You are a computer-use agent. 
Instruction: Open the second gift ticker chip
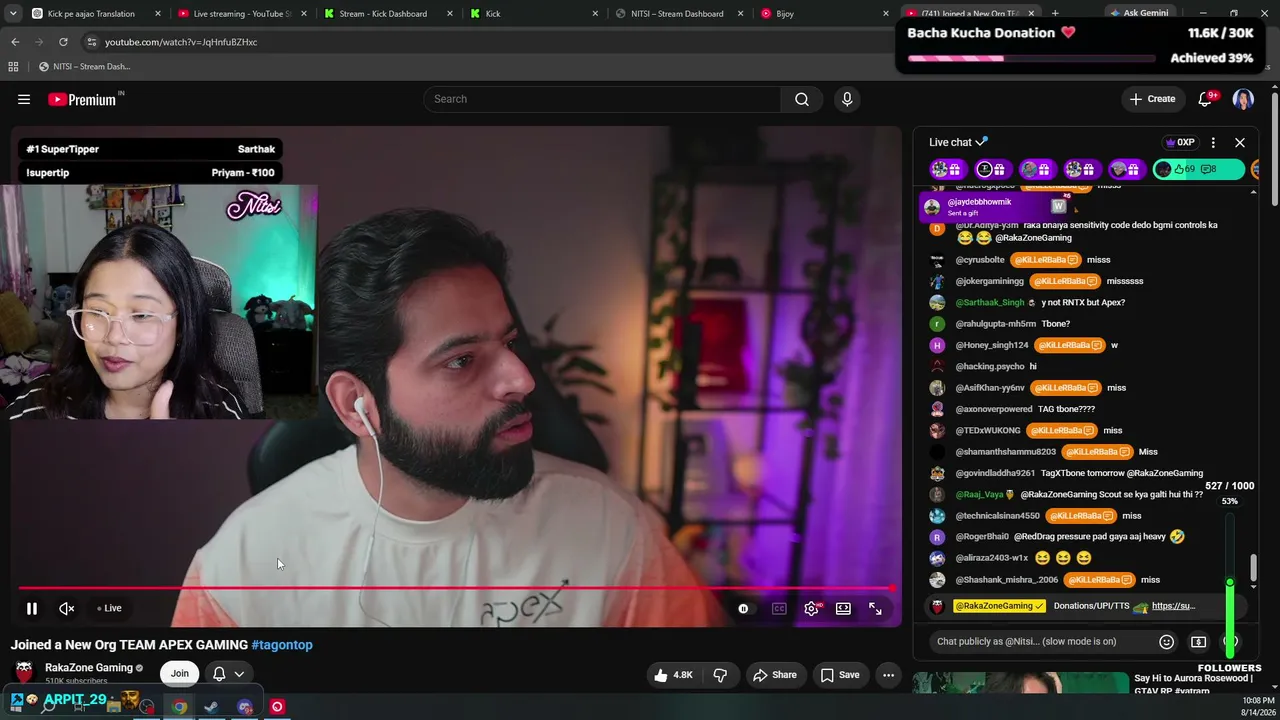(992, 169)
